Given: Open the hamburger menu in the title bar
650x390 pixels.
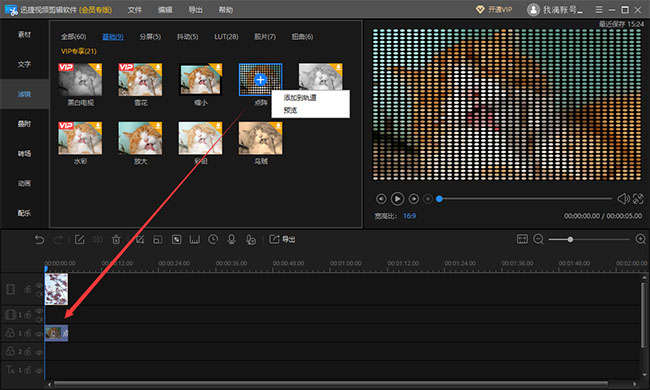Looking at the screenshot, I should pyautogui.click(x=599, y=10).
